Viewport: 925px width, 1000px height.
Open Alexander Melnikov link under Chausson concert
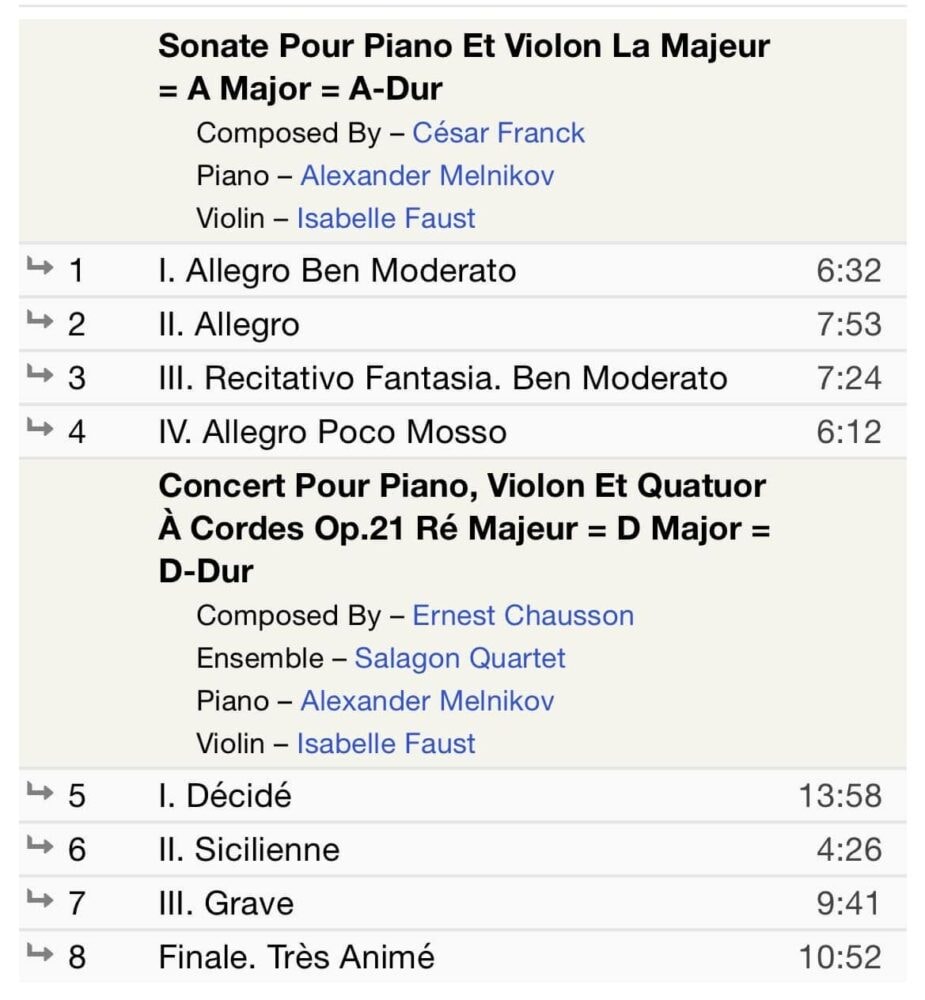pyautogui.click(x=427, y=702)
